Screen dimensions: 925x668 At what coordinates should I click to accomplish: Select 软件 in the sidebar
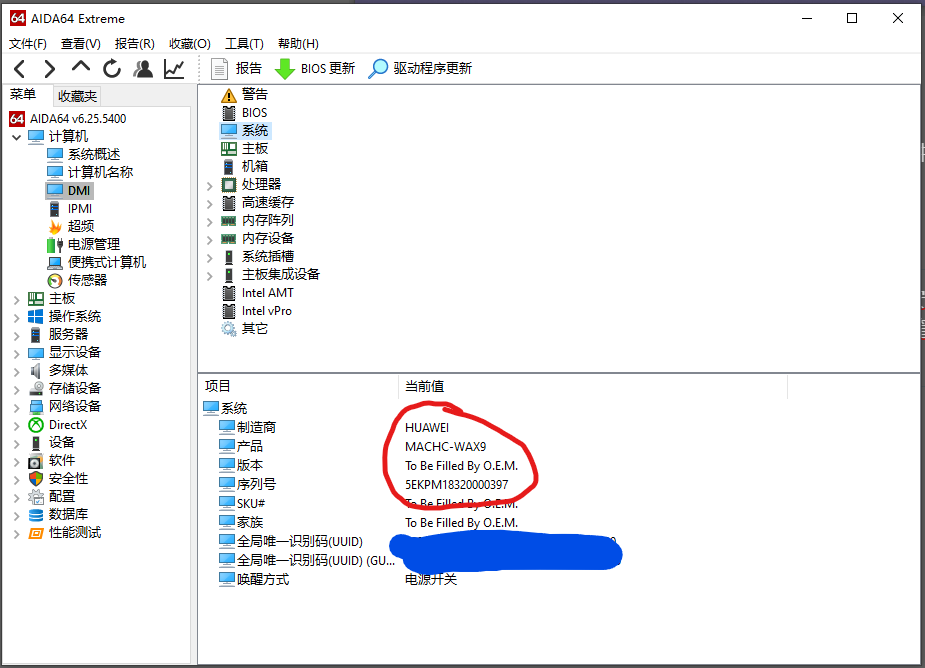click(x=51, y=461)
